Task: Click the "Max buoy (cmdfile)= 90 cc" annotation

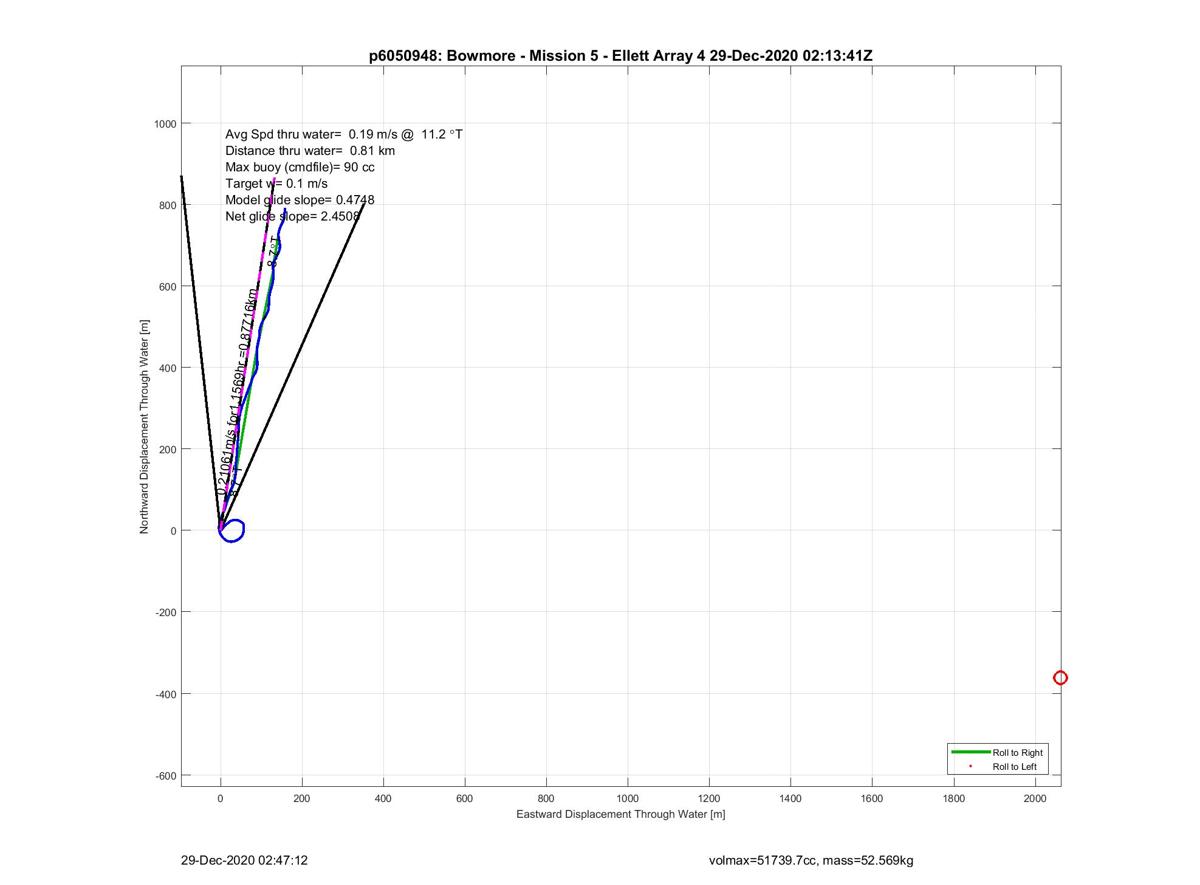Action: tap(300, 167)
